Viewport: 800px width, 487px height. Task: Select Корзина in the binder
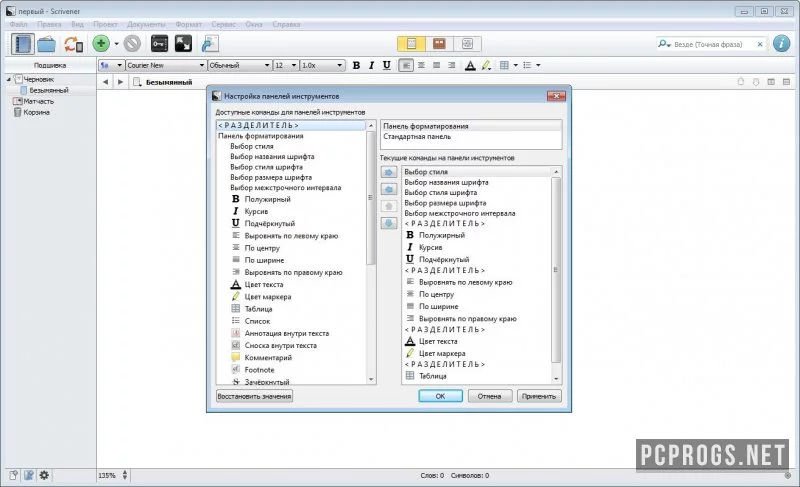point(36,112)
